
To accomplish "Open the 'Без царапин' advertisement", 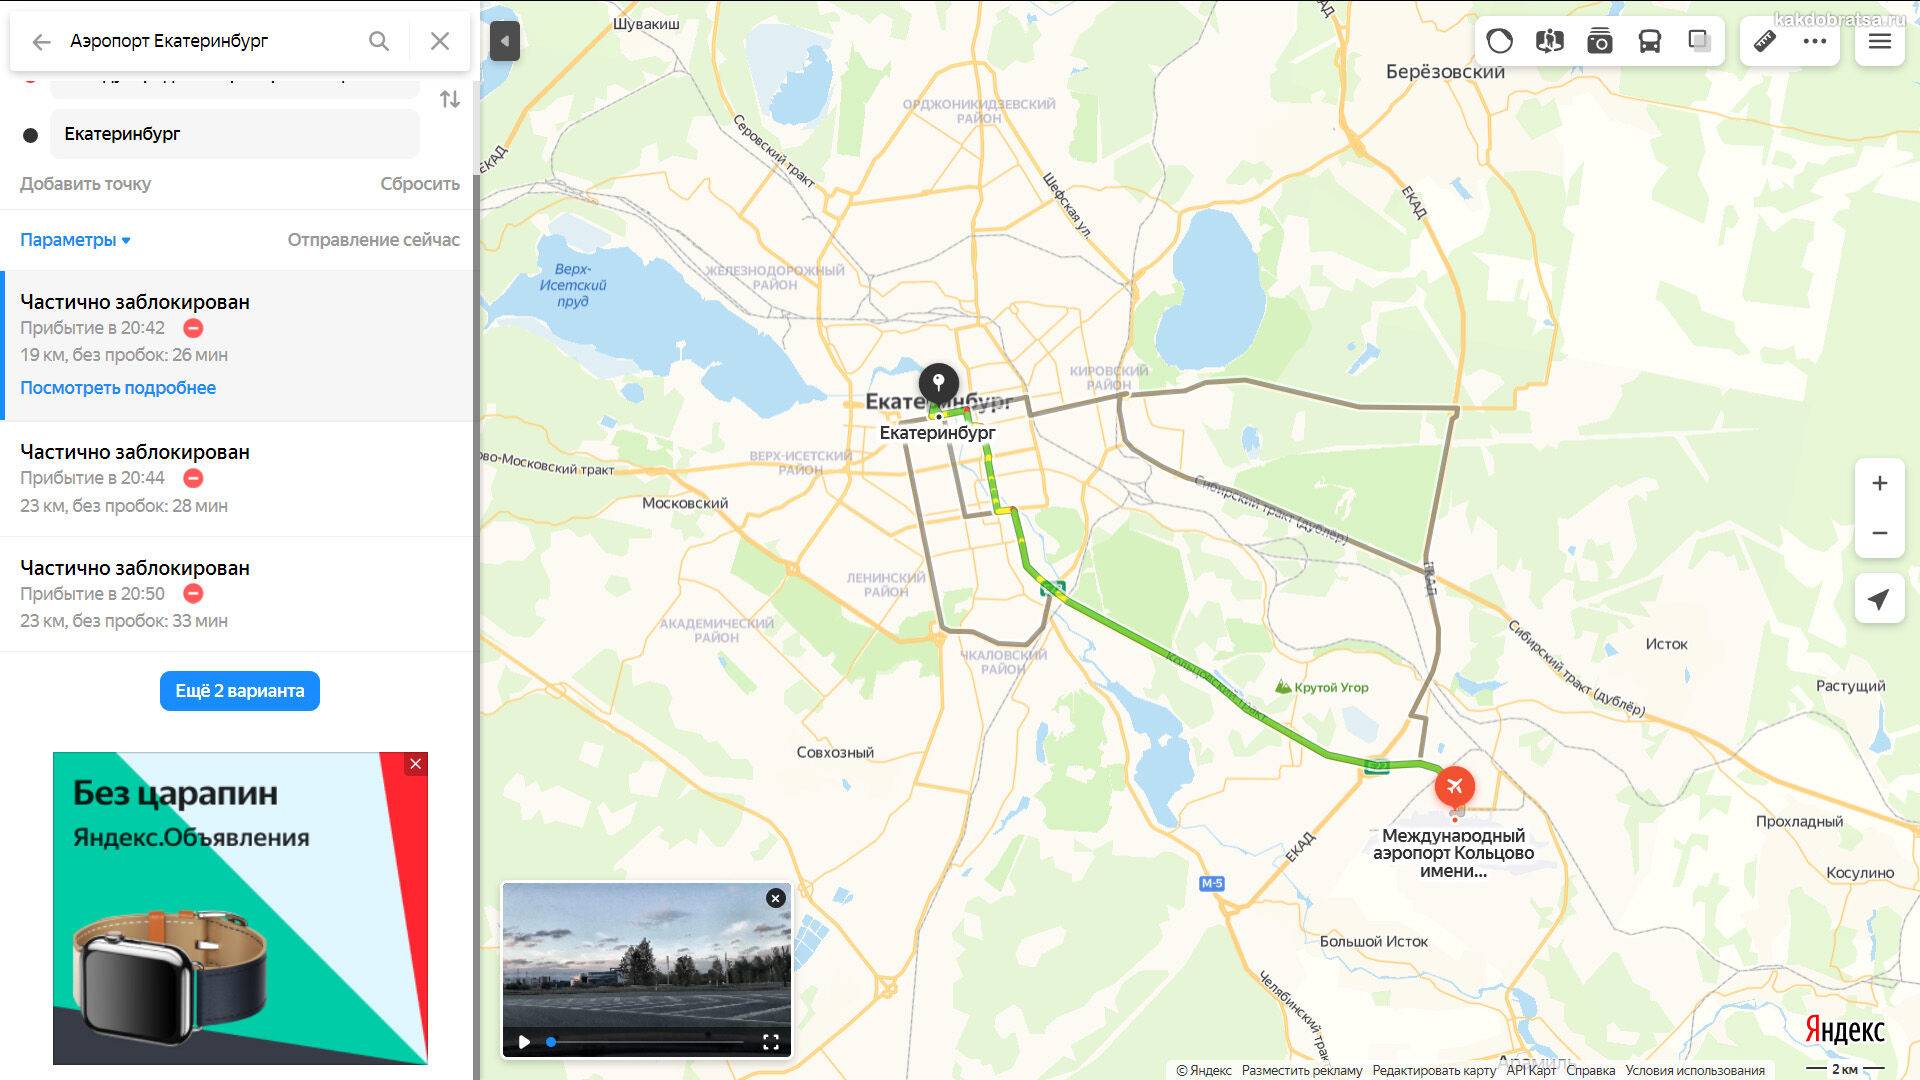I will tap(240, 908).
